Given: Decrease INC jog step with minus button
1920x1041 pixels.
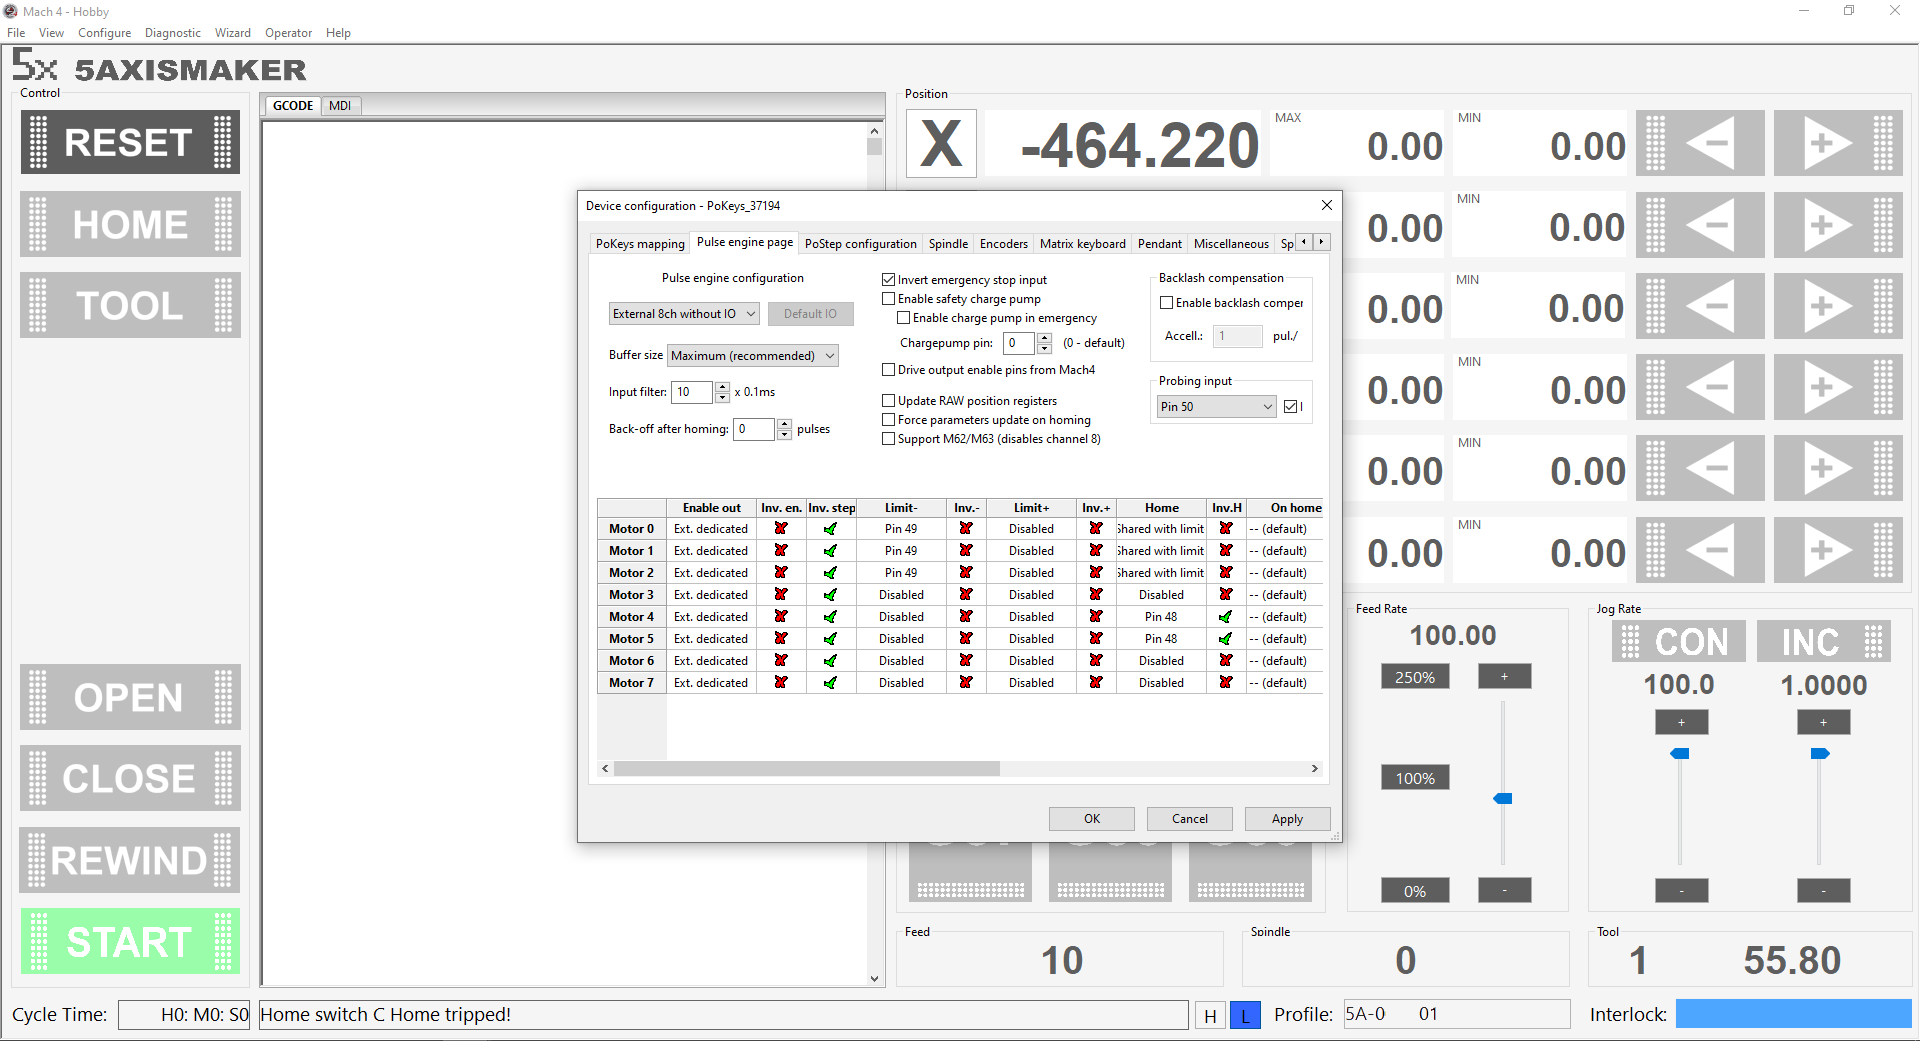Looking at the screenshot, I should tap(1823, 890).
